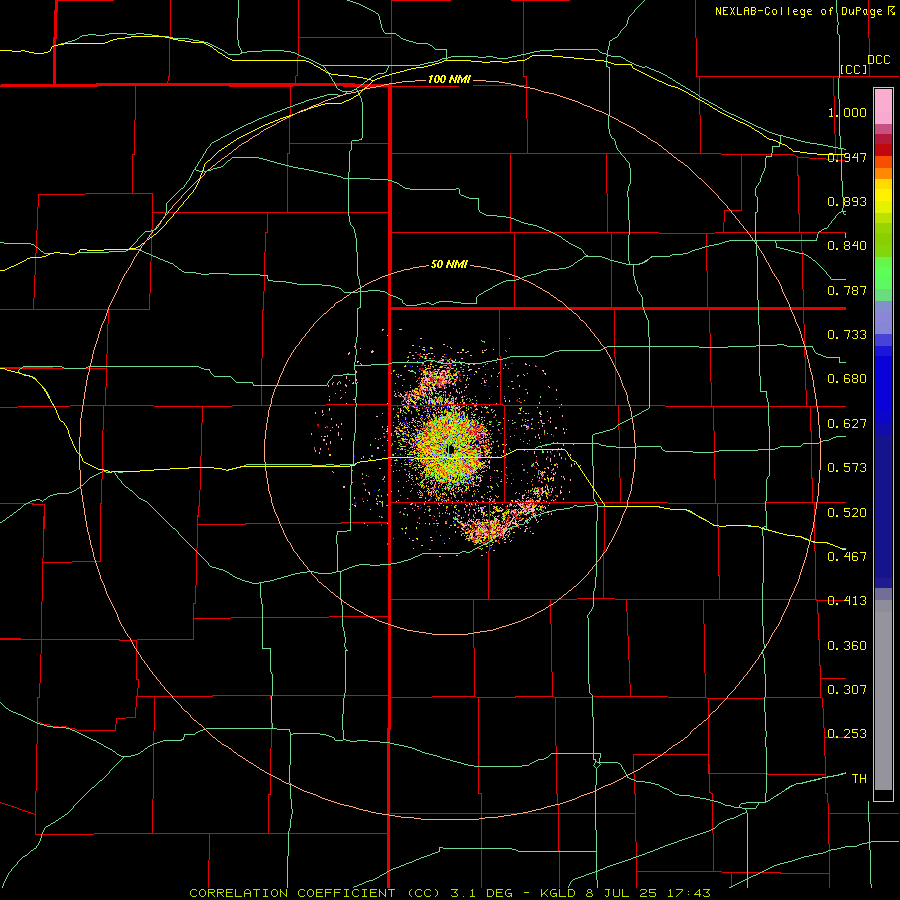Screen dimensions: 900x900
Task: Pick the gray segment of the color bar
Action: pyautogui.click(x=883, y=697)
